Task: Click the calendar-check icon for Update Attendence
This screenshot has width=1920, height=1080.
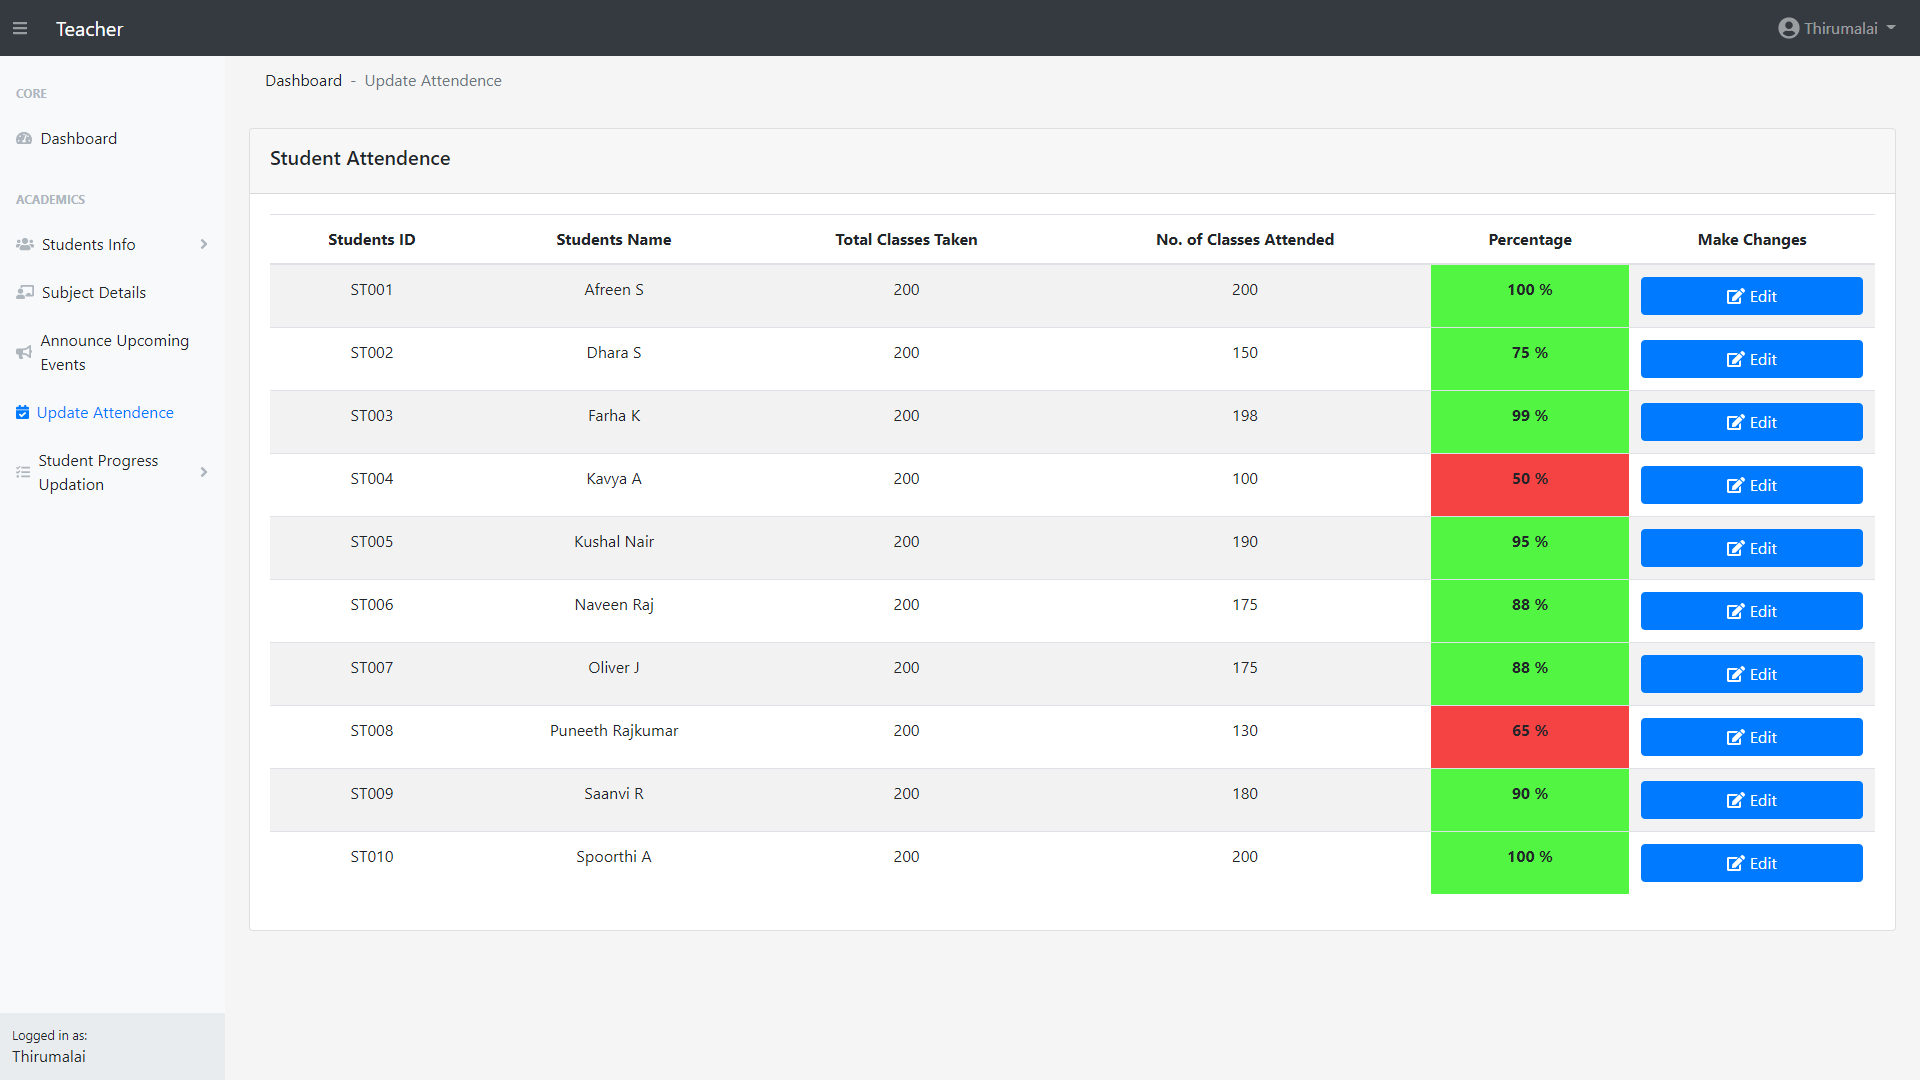Action: tap(22, 413)
